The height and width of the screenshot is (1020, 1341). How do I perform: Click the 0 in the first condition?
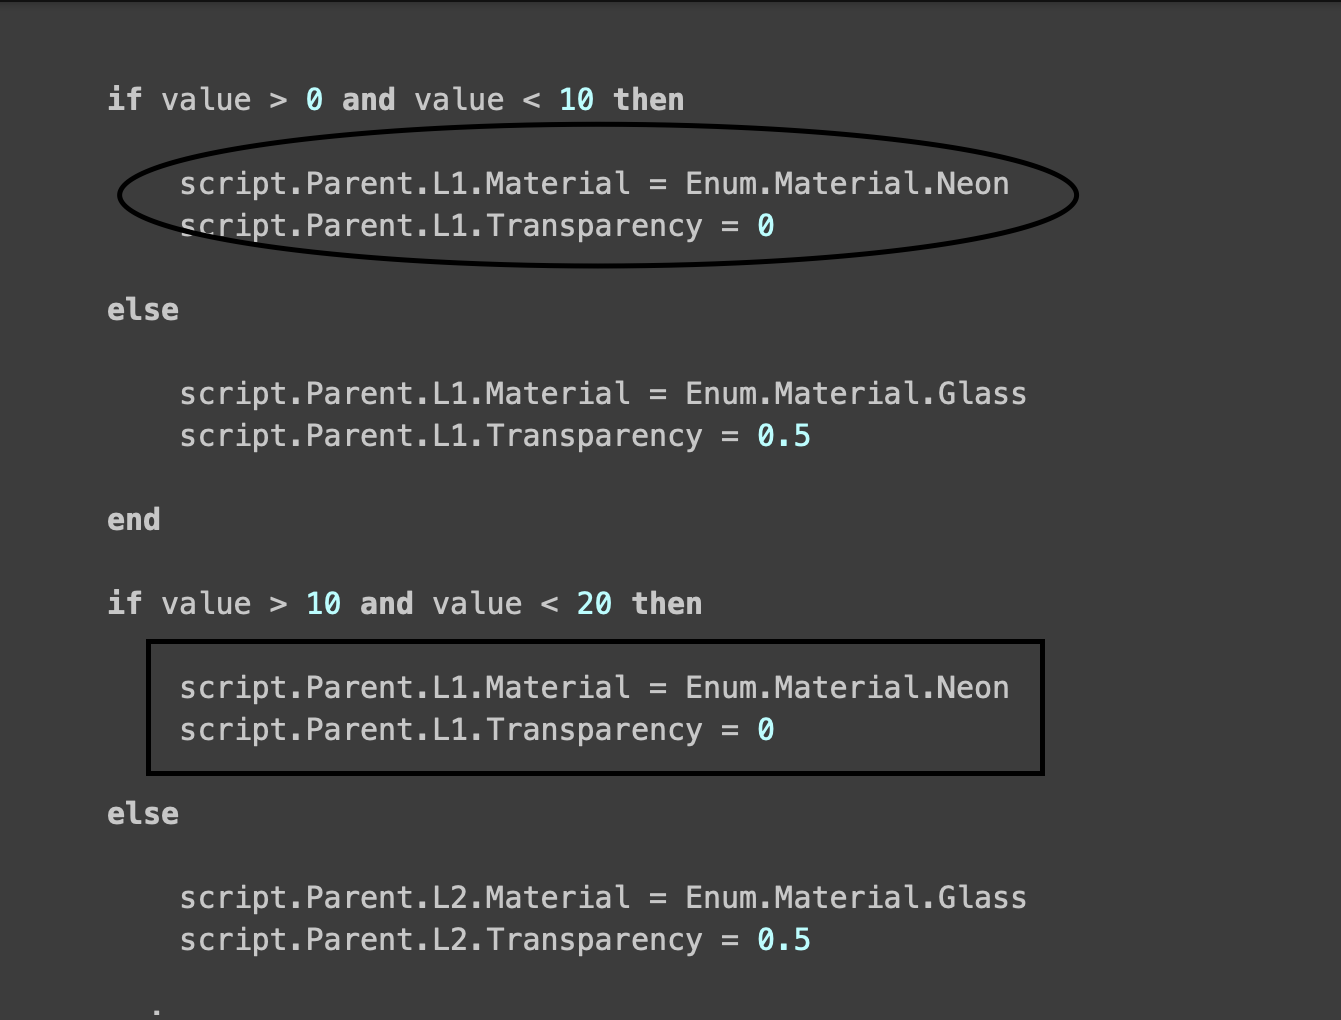tap(314, 99)
